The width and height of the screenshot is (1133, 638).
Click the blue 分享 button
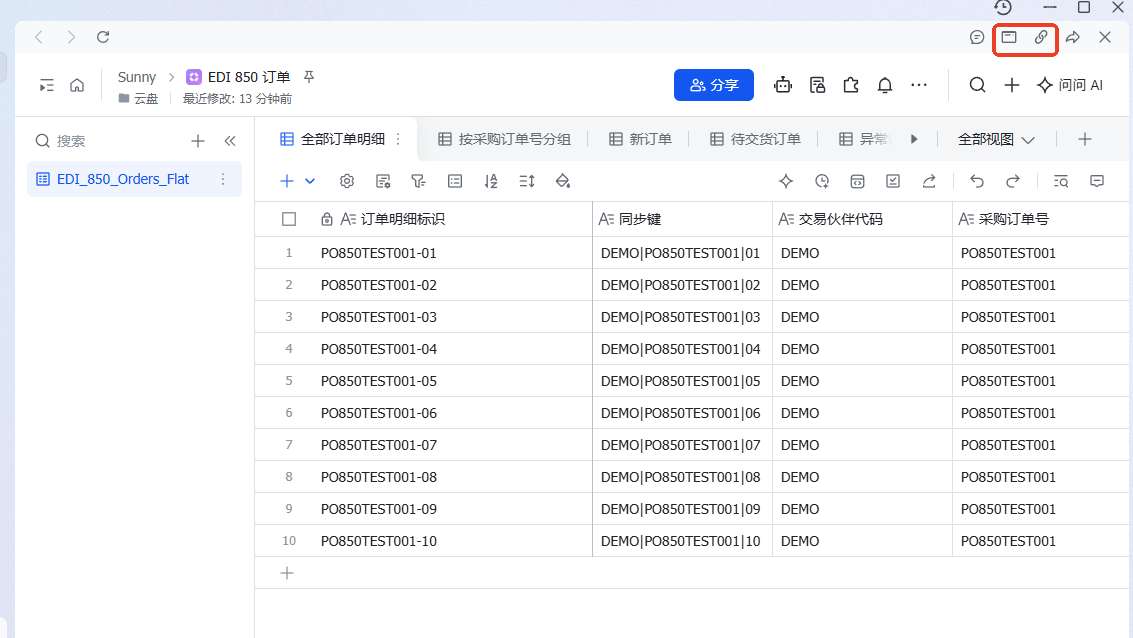click(x=714, y=85)
